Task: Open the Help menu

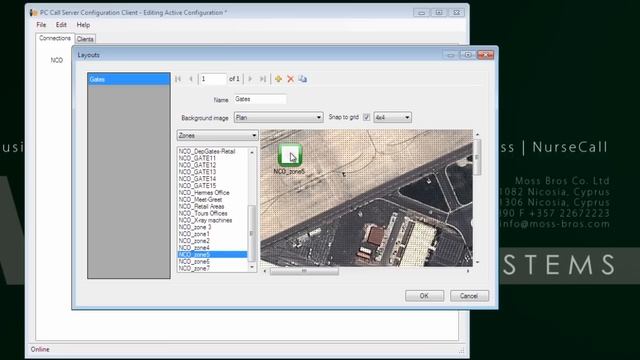Action: coord(83,25)
